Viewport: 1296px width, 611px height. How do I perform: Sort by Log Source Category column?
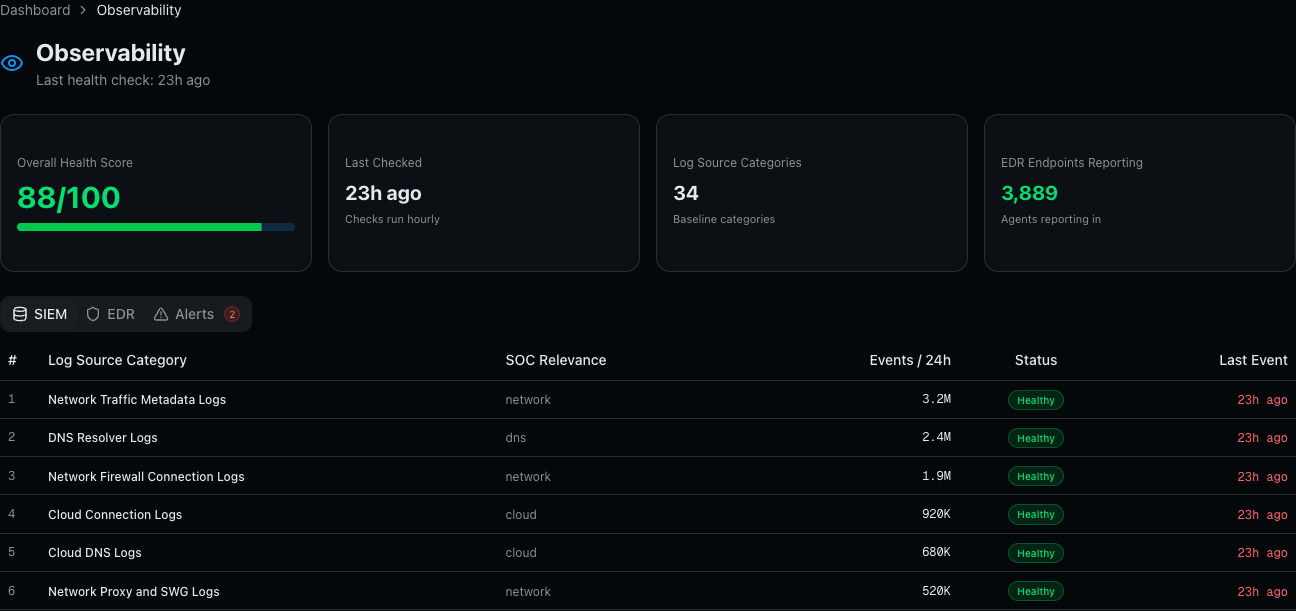117,360
